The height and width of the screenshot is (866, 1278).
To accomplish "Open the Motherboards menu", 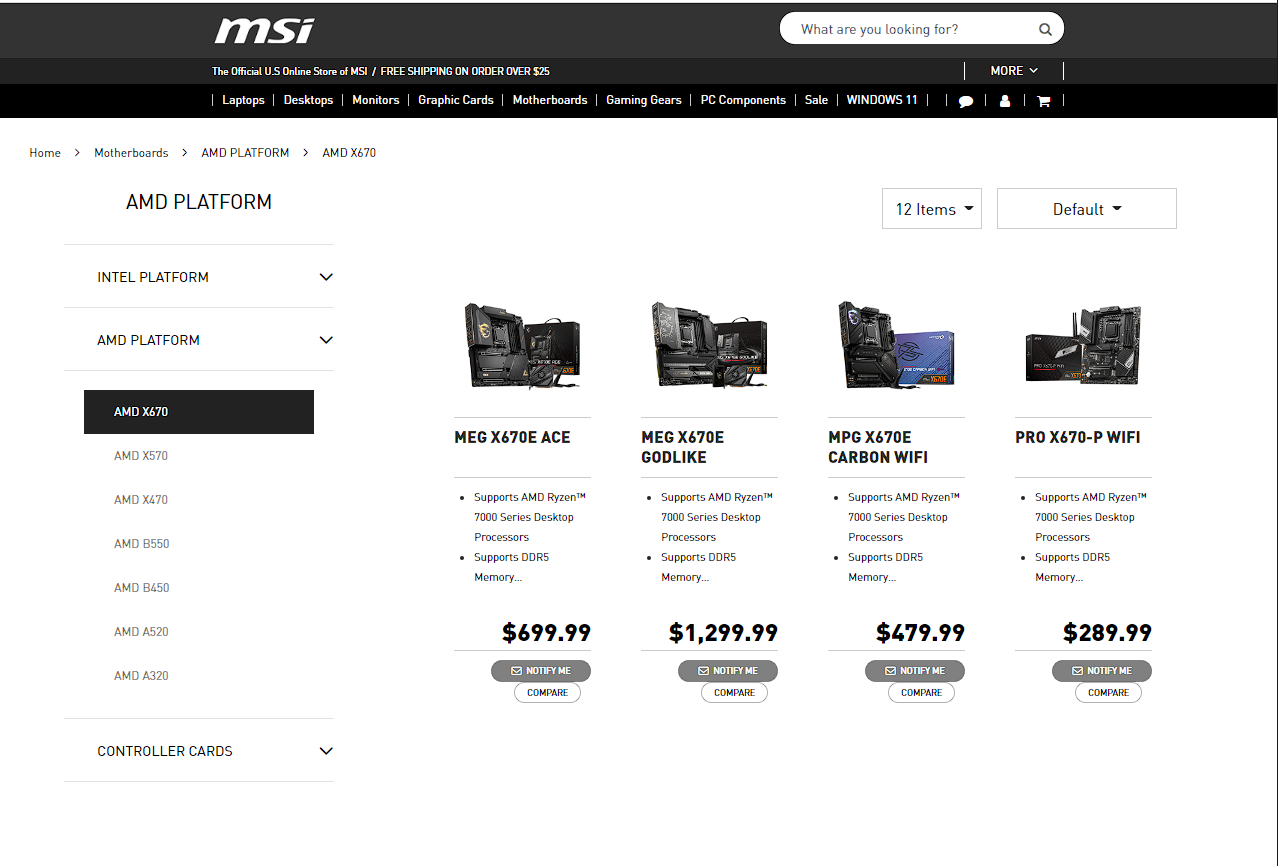I will pos(550,100).
